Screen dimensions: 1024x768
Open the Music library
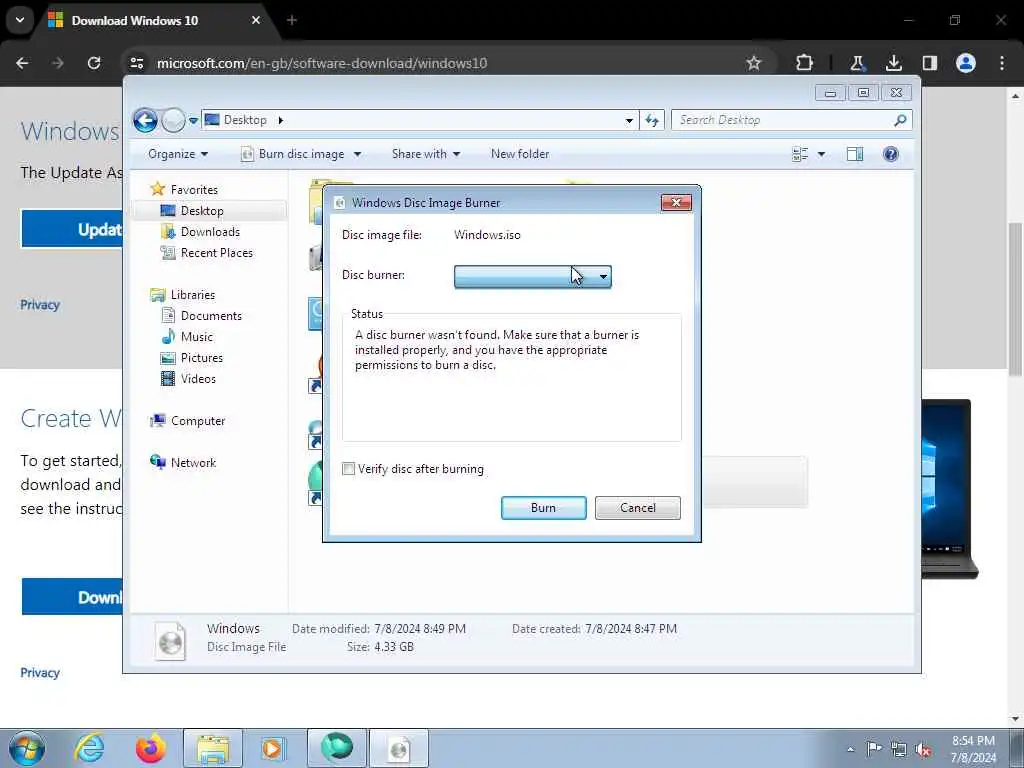coord(197,337)
